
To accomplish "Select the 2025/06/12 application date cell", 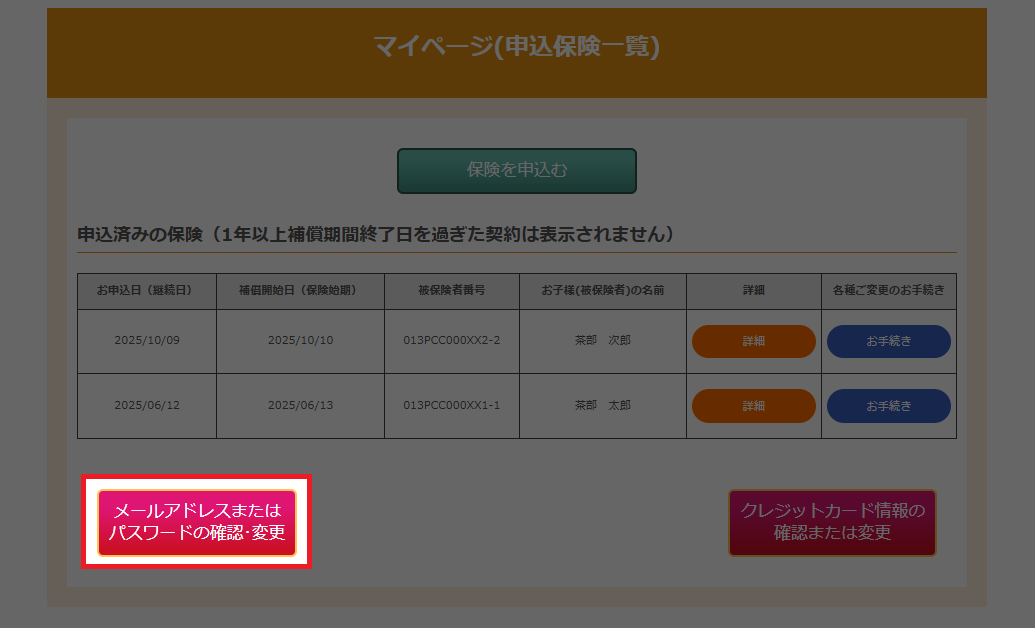I will (146, 405).
